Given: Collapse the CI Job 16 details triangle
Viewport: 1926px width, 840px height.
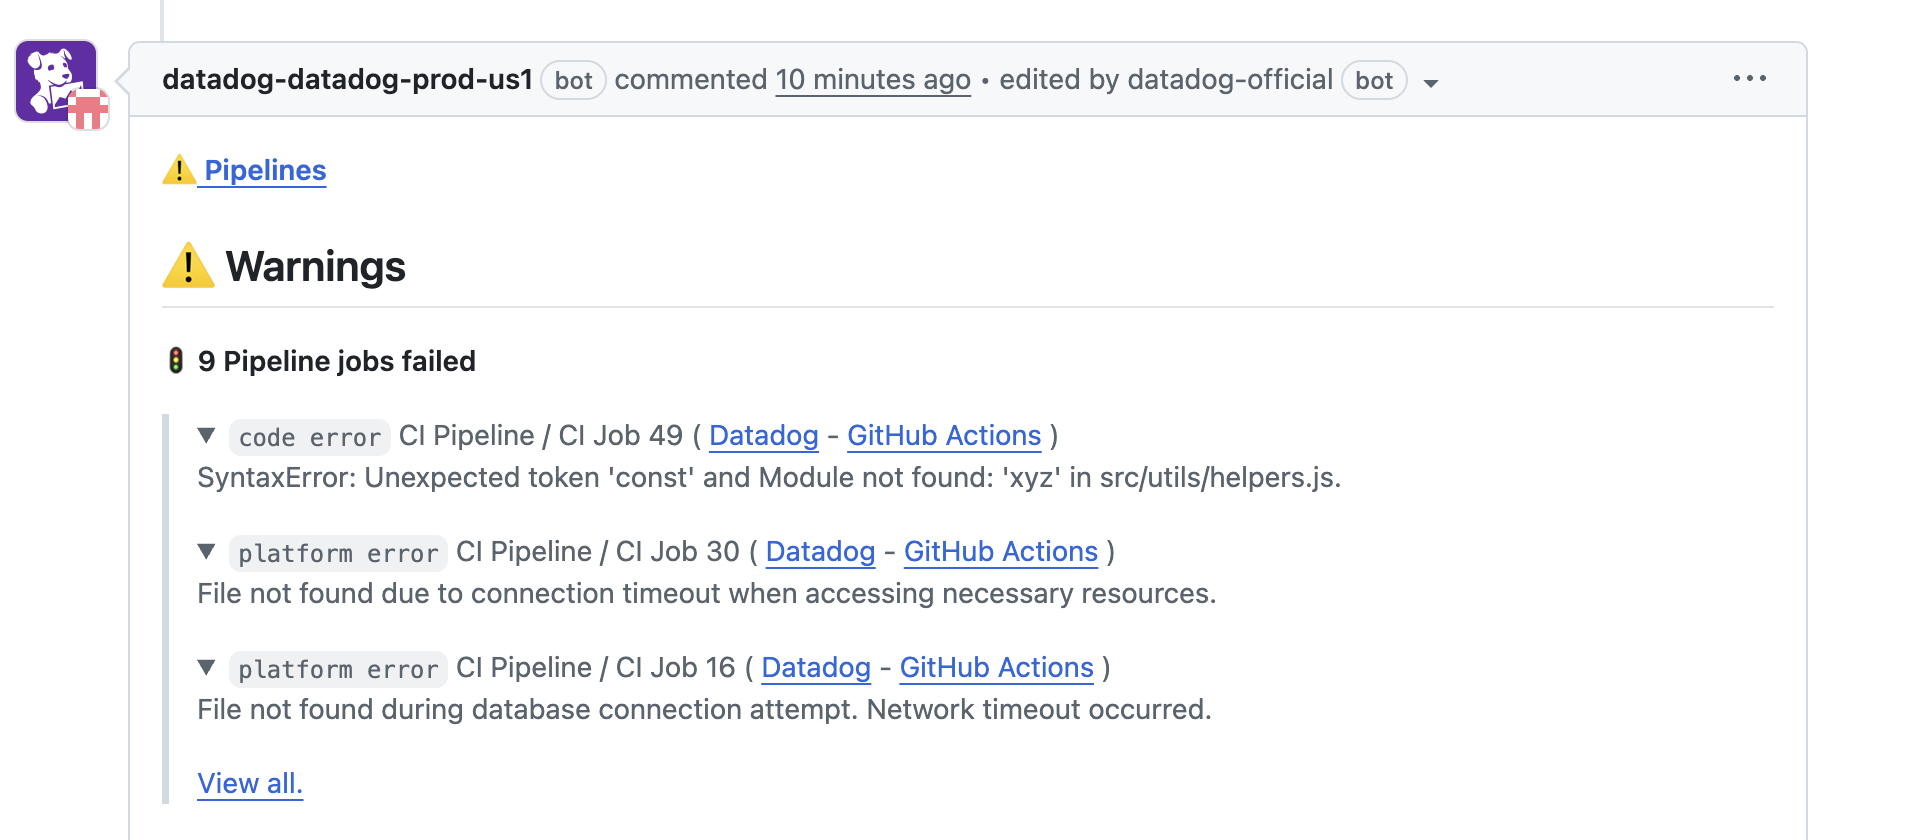Looking at the screenshot, I should click(x=207, y=667).
